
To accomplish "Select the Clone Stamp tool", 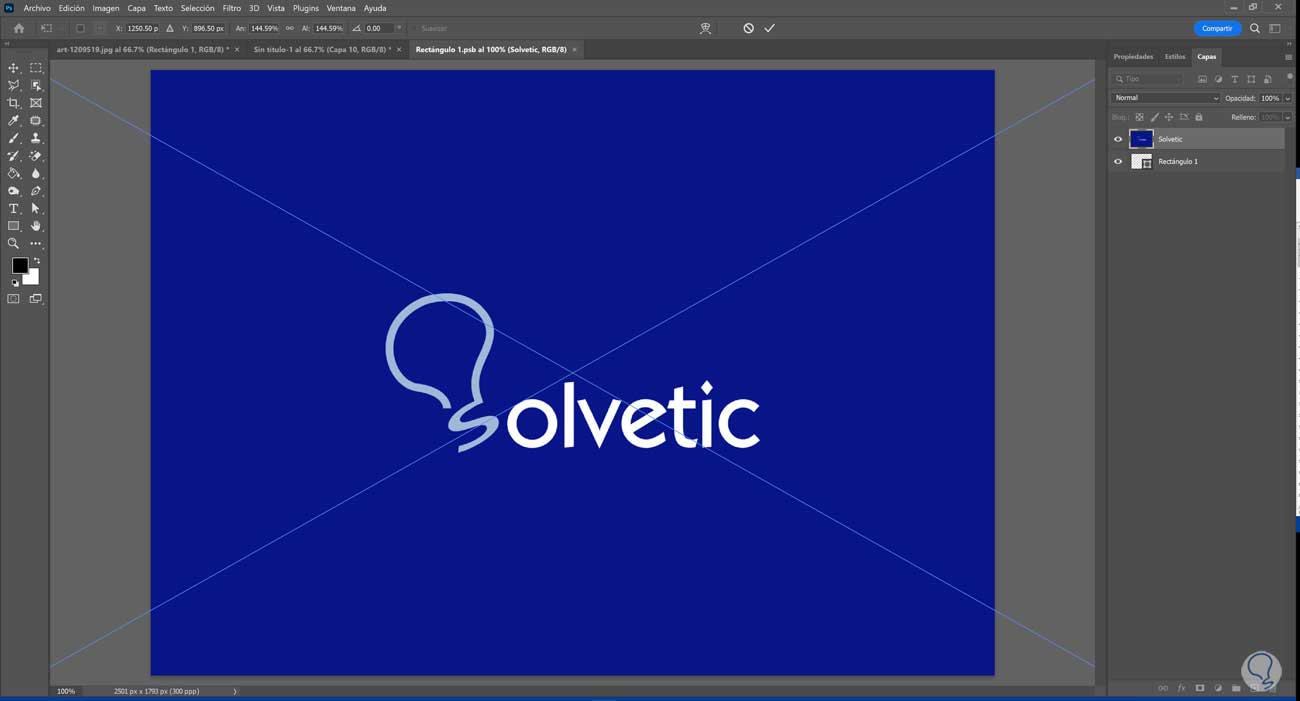I will [36, 138].
